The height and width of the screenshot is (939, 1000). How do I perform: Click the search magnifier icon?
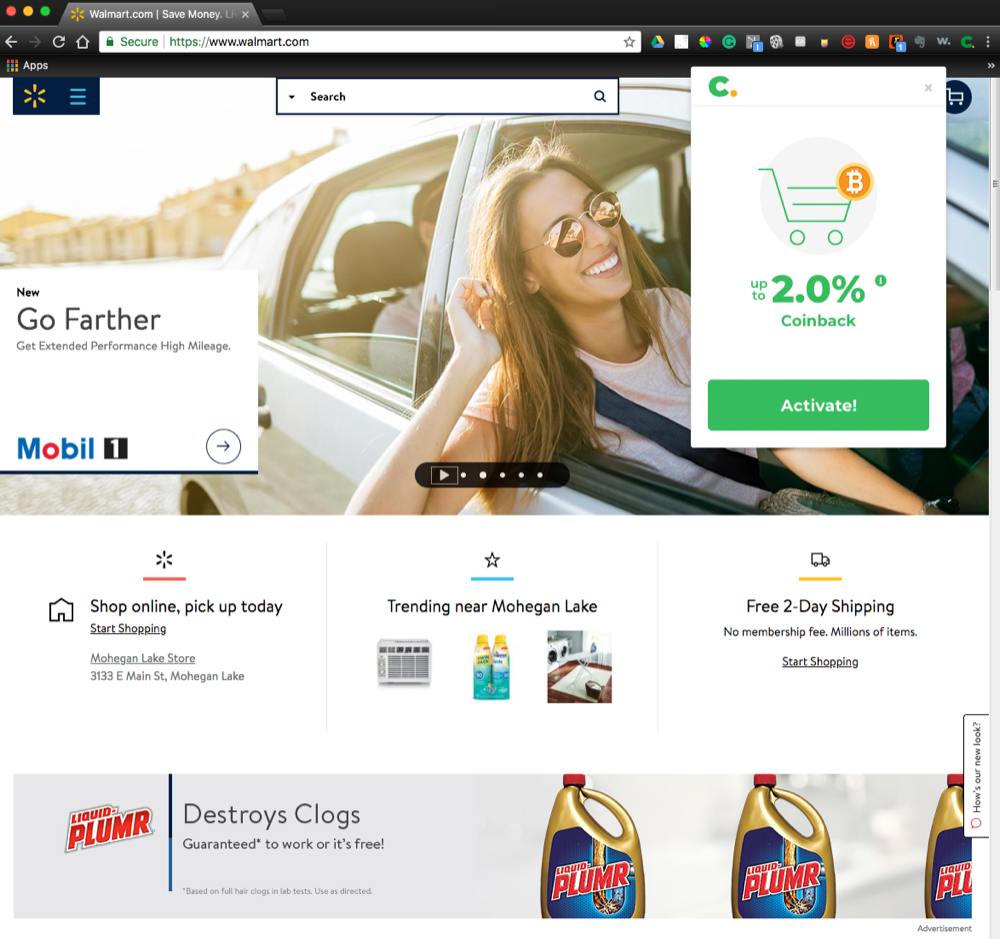(600, 97)
